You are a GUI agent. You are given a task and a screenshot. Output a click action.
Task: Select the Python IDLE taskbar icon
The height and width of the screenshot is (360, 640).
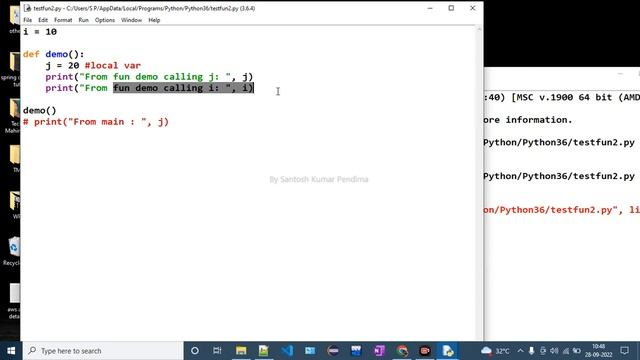pos(448,351)
